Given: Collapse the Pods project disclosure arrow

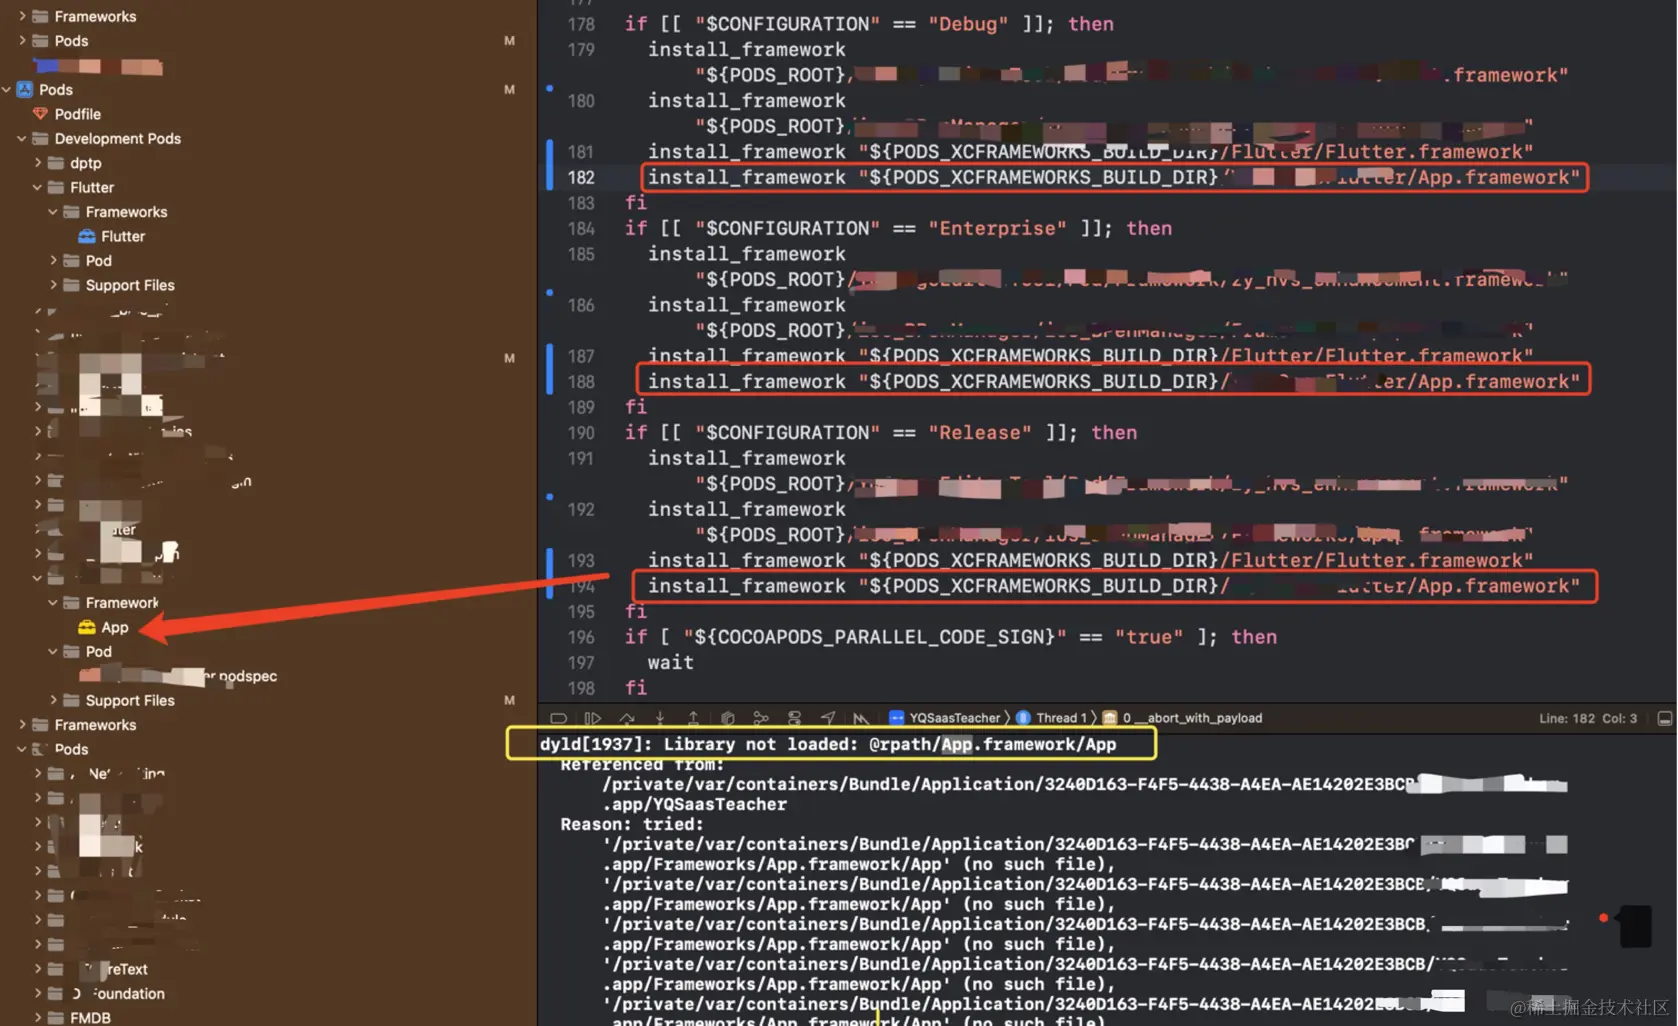Looking at the screenshot, I should pos(7,89).
